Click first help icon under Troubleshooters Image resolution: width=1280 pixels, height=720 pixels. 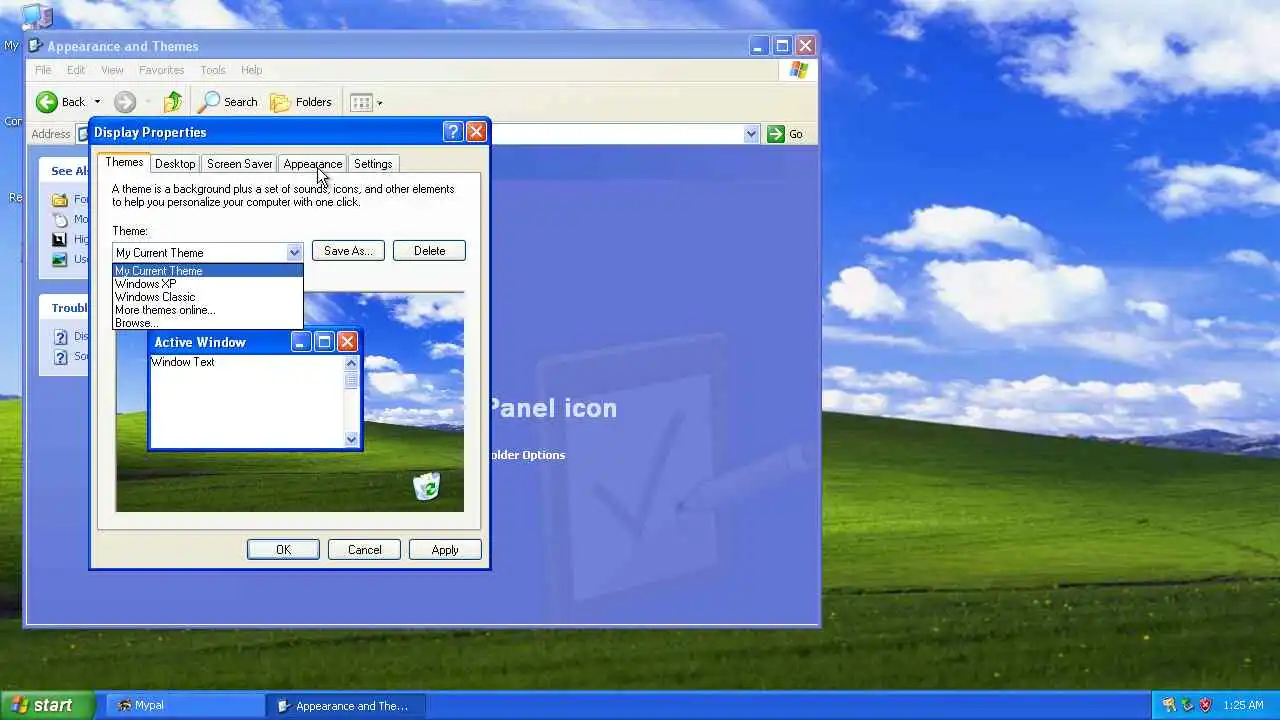60,337
